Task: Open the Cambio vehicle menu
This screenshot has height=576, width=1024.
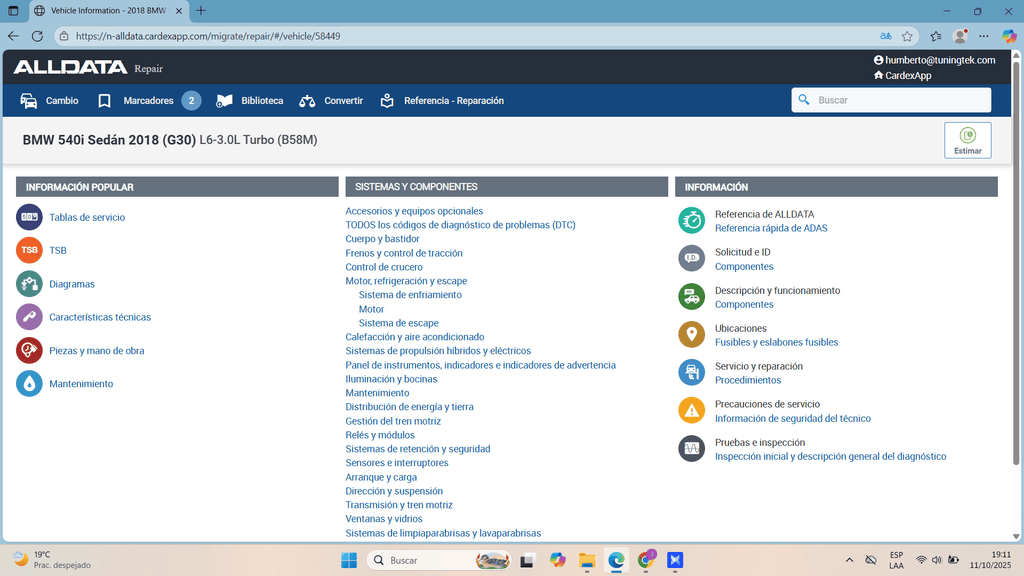Action: 50,101
